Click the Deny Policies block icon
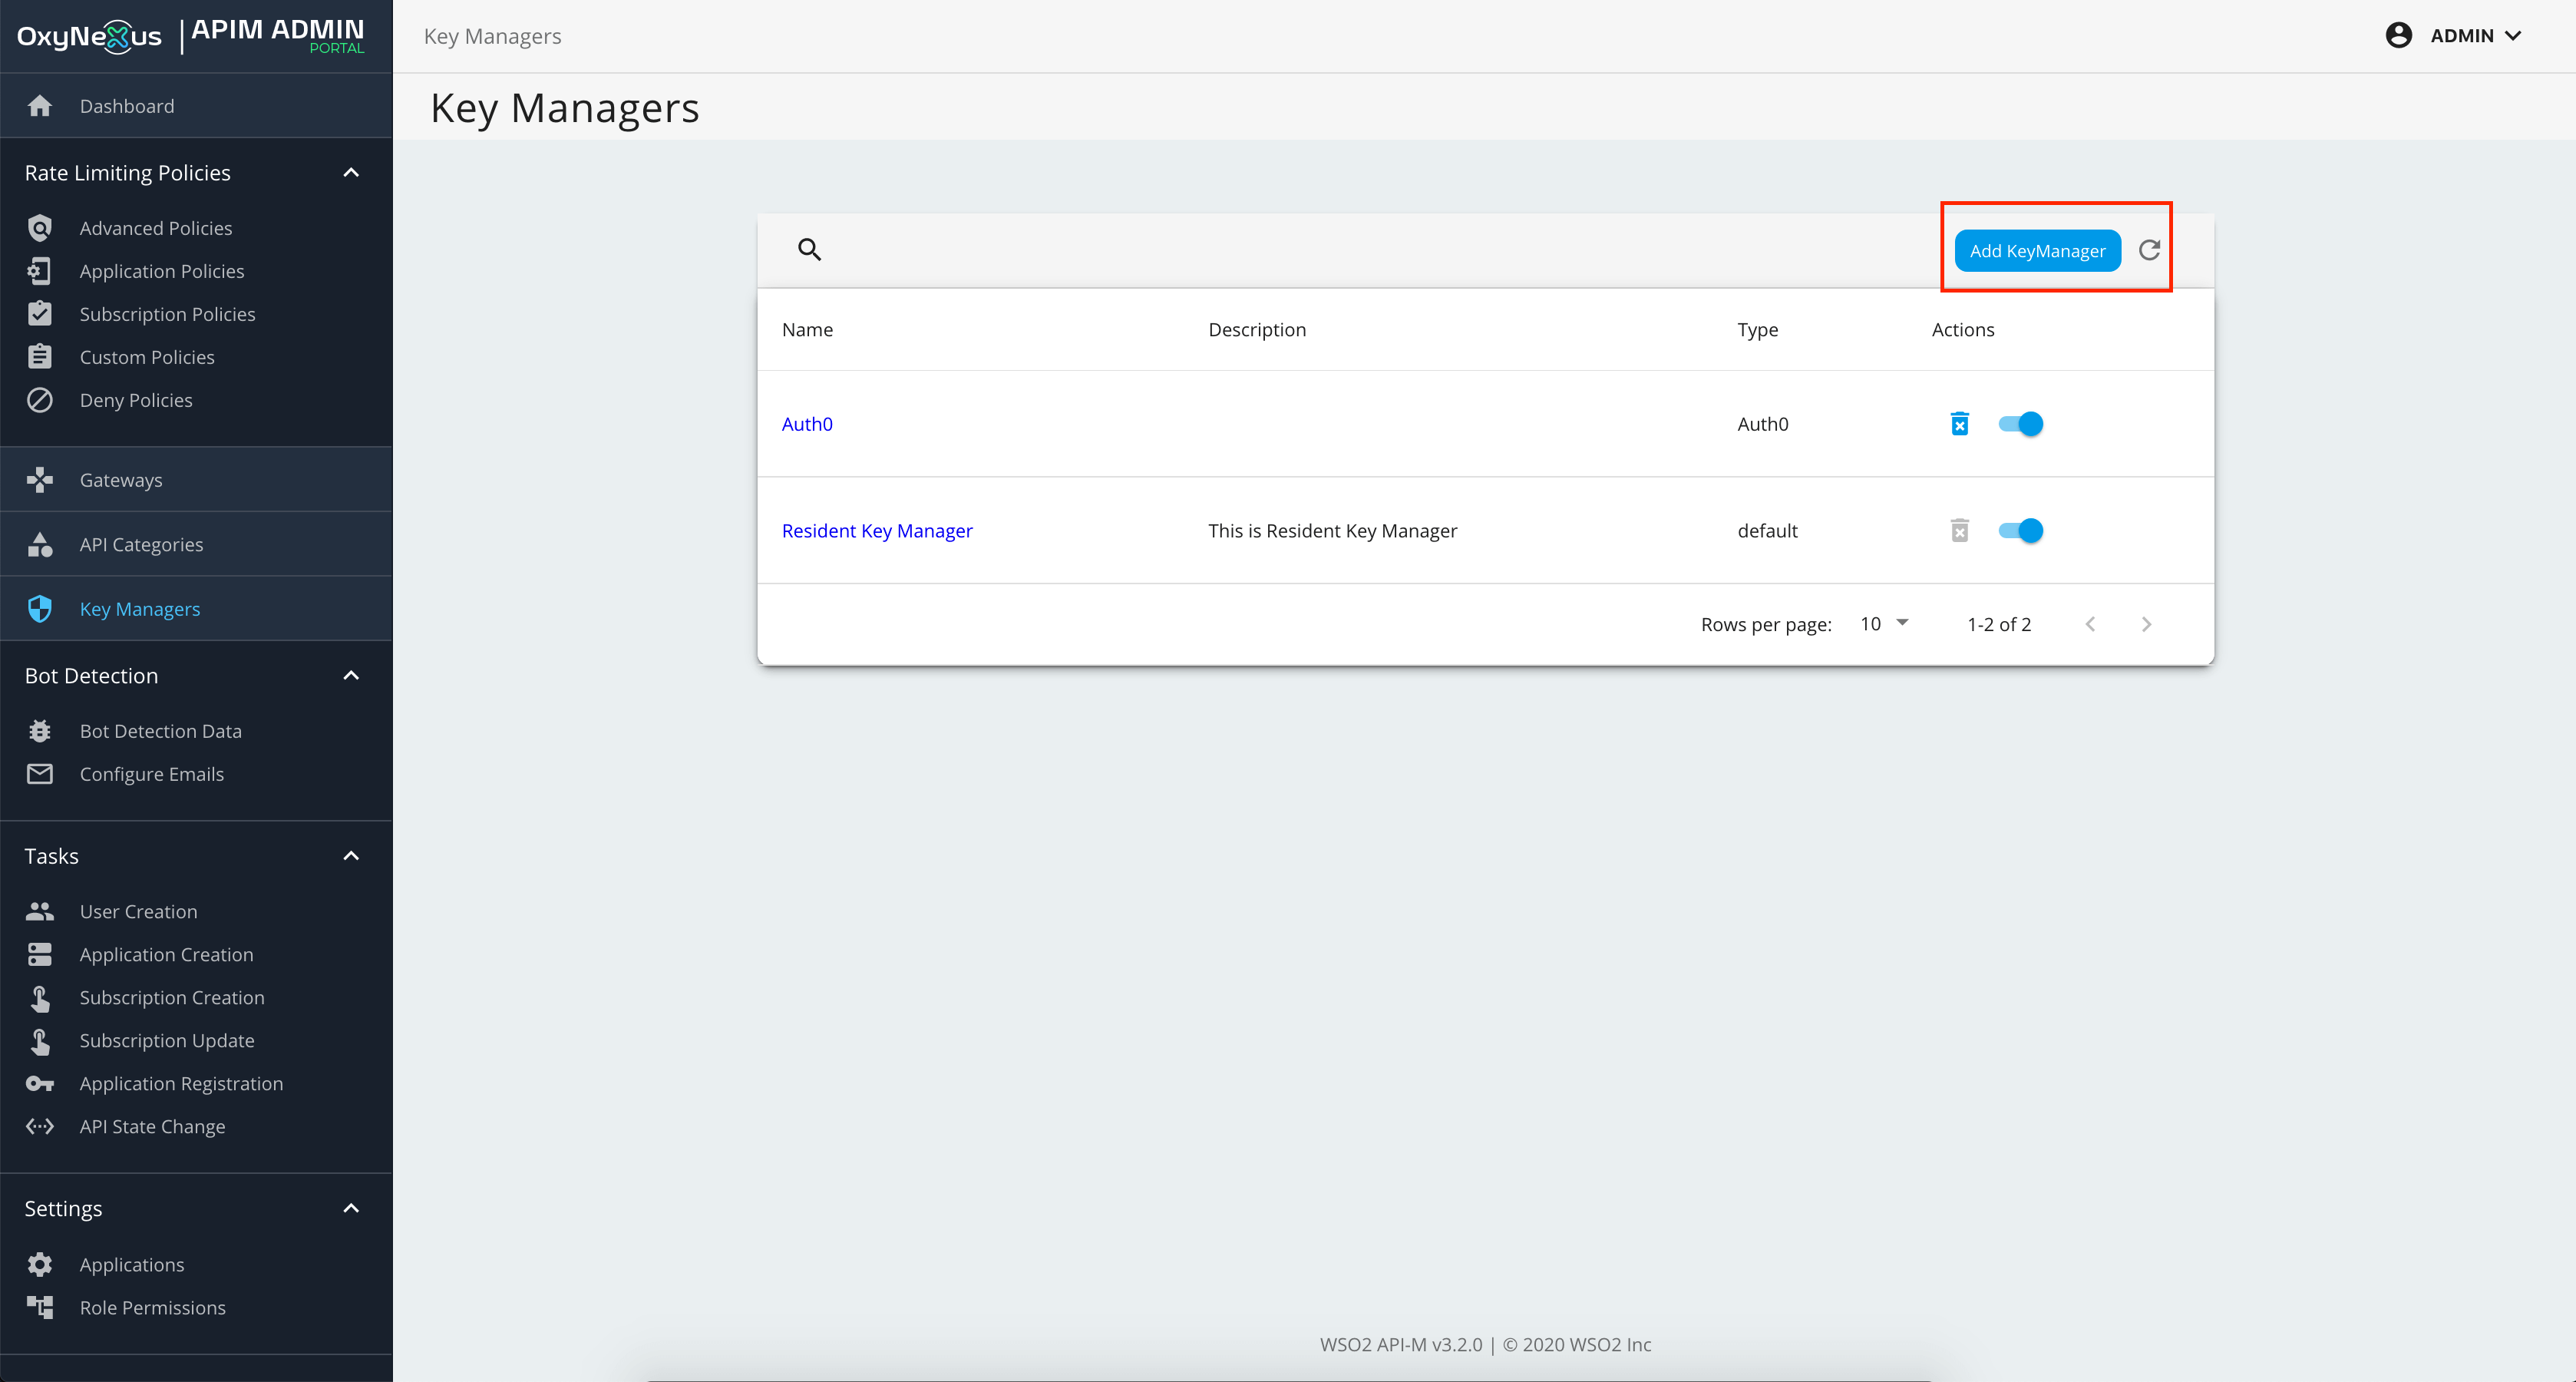 pyautogui.click(x=40, y=400)
